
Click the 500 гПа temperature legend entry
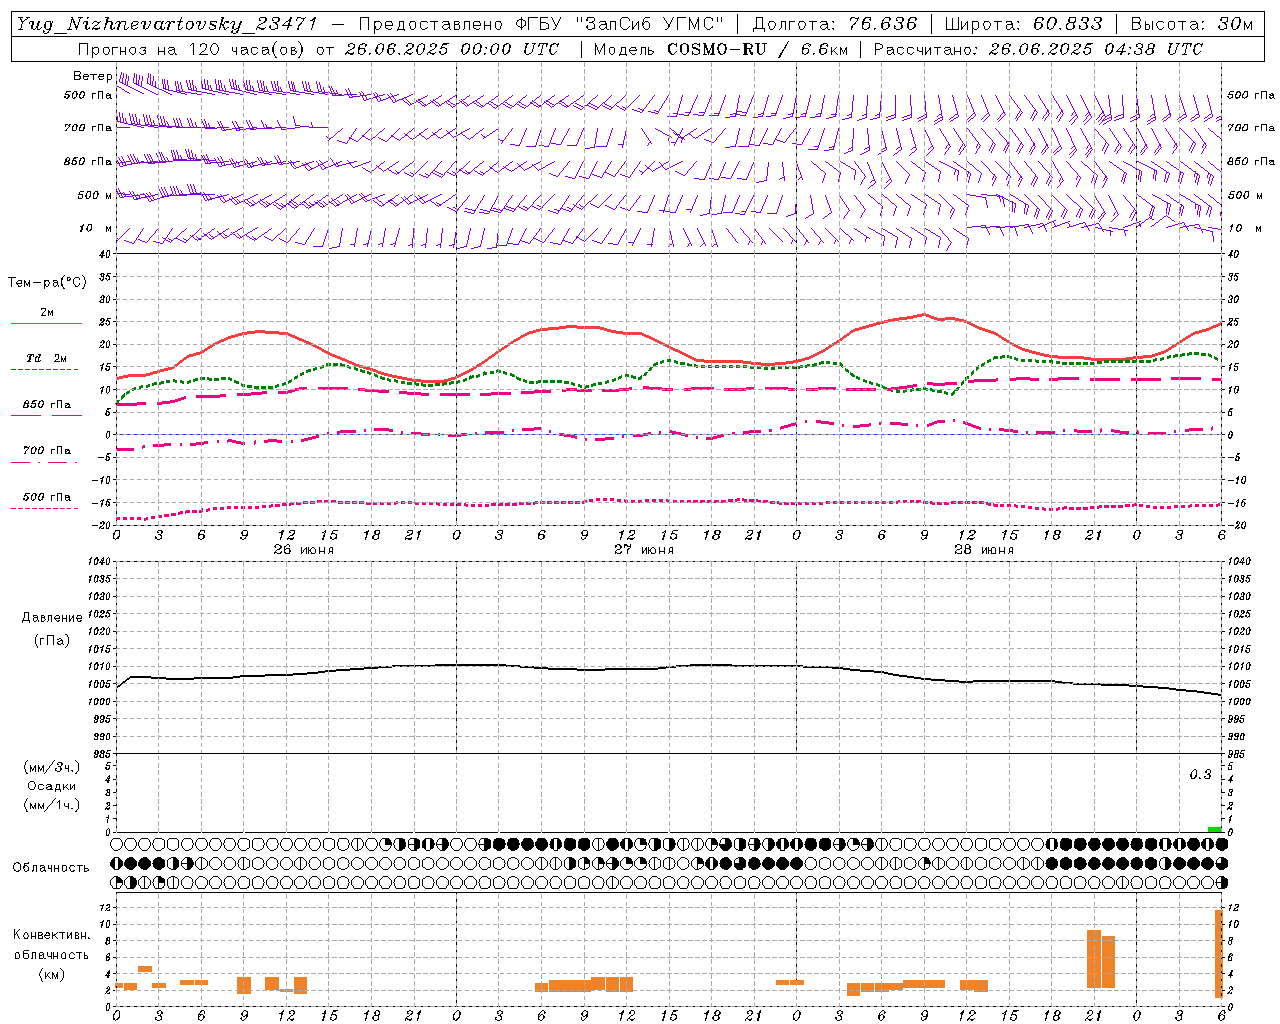[x=46, y=496]
